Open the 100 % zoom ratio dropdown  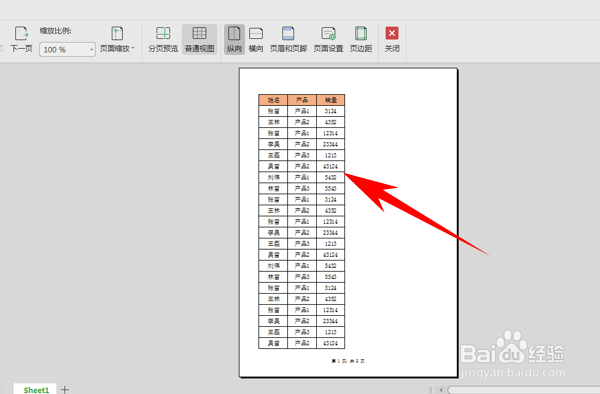[x=67, y=49]
